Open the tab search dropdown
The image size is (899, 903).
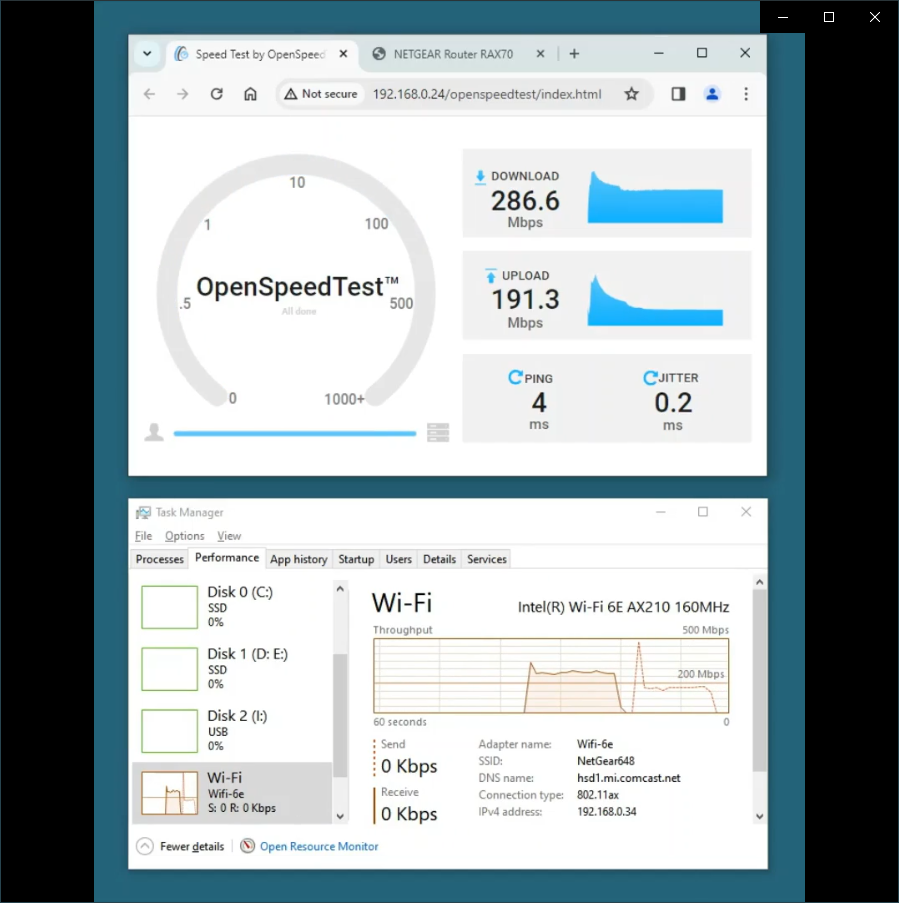coord(147,54)
